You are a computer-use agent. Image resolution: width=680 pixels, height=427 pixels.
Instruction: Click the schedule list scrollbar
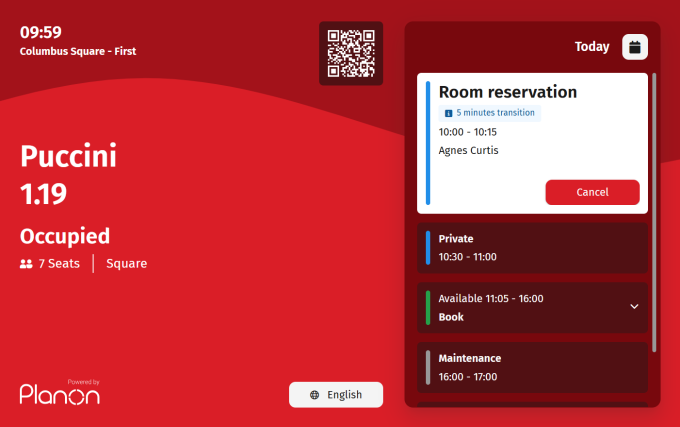(654, 210)
